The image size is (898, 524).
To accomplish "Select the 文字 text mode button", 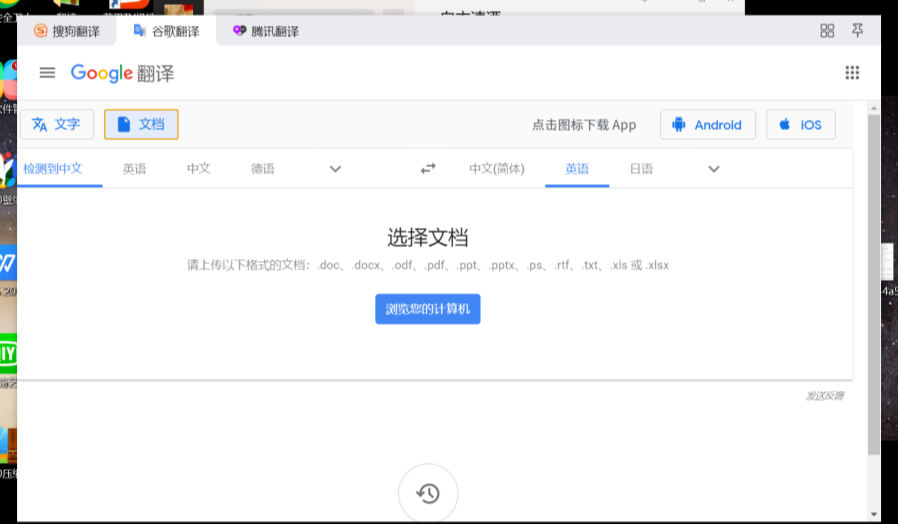I will pyautogui.click(x=57, y=124).
